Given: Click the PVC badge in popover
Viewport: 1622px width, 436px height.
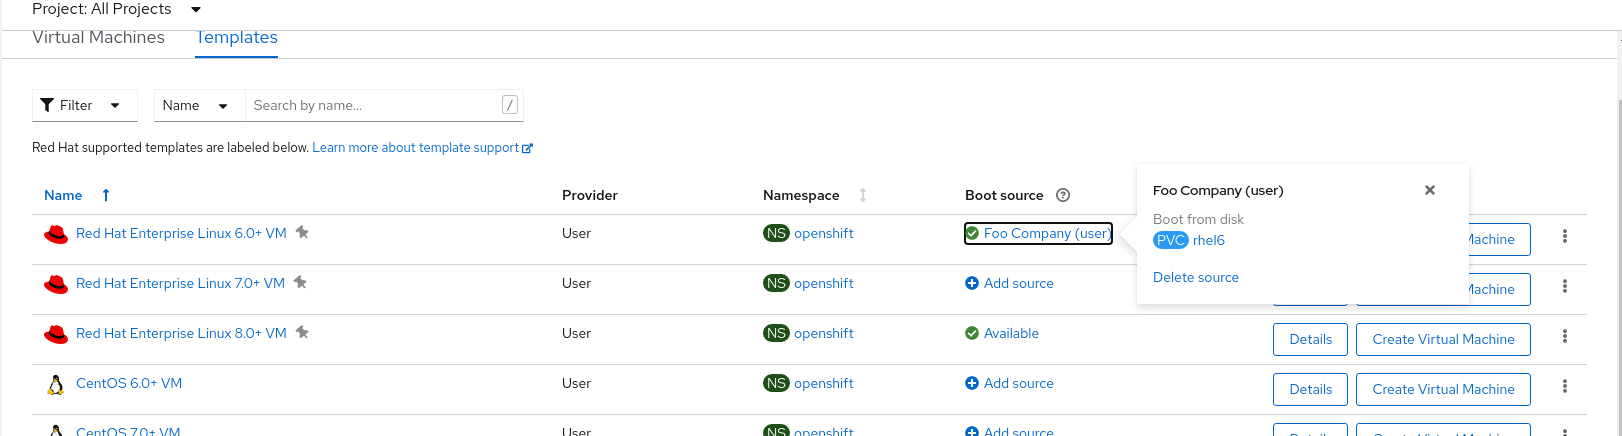Looking at the screenshot, I should [1171, 240].
